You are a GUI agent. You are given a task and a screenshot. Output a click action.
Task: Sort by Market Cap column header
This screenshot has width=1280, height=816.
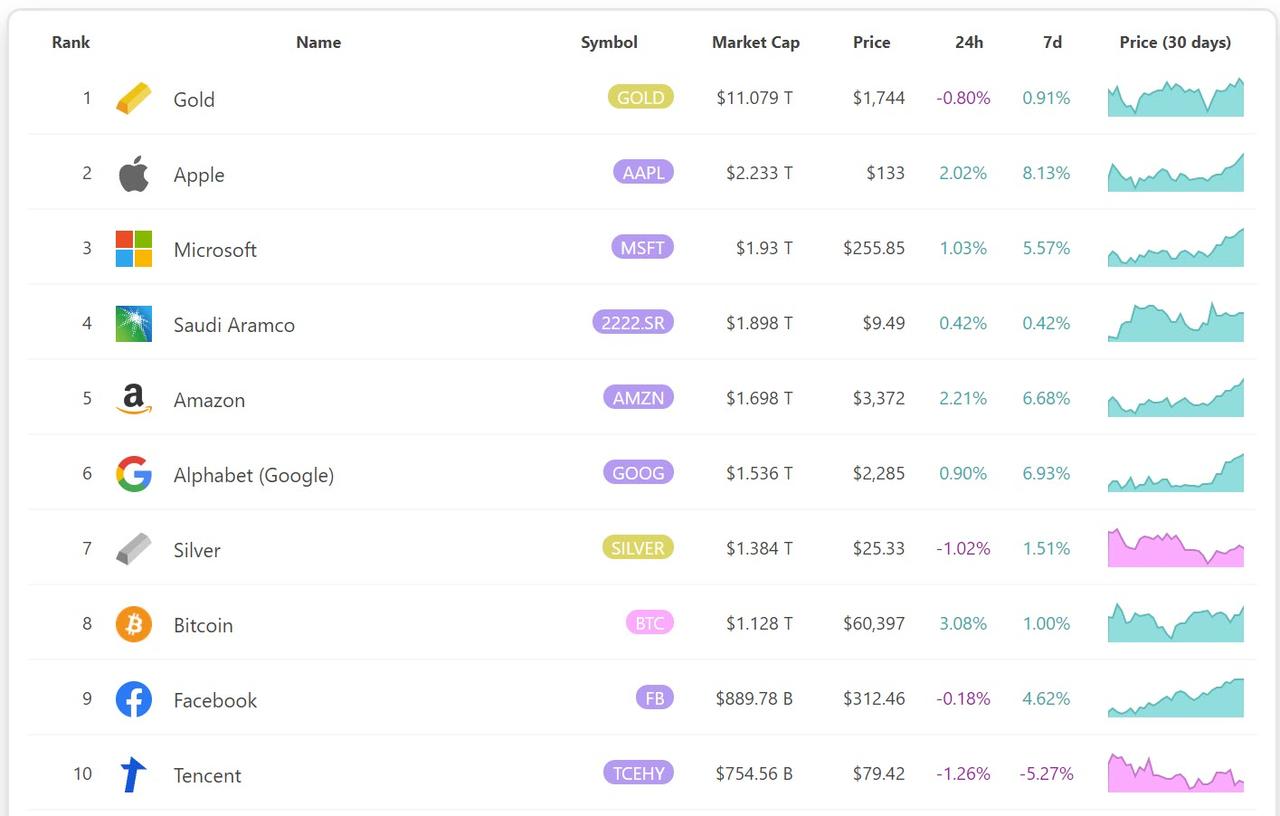tap(755, 42)
